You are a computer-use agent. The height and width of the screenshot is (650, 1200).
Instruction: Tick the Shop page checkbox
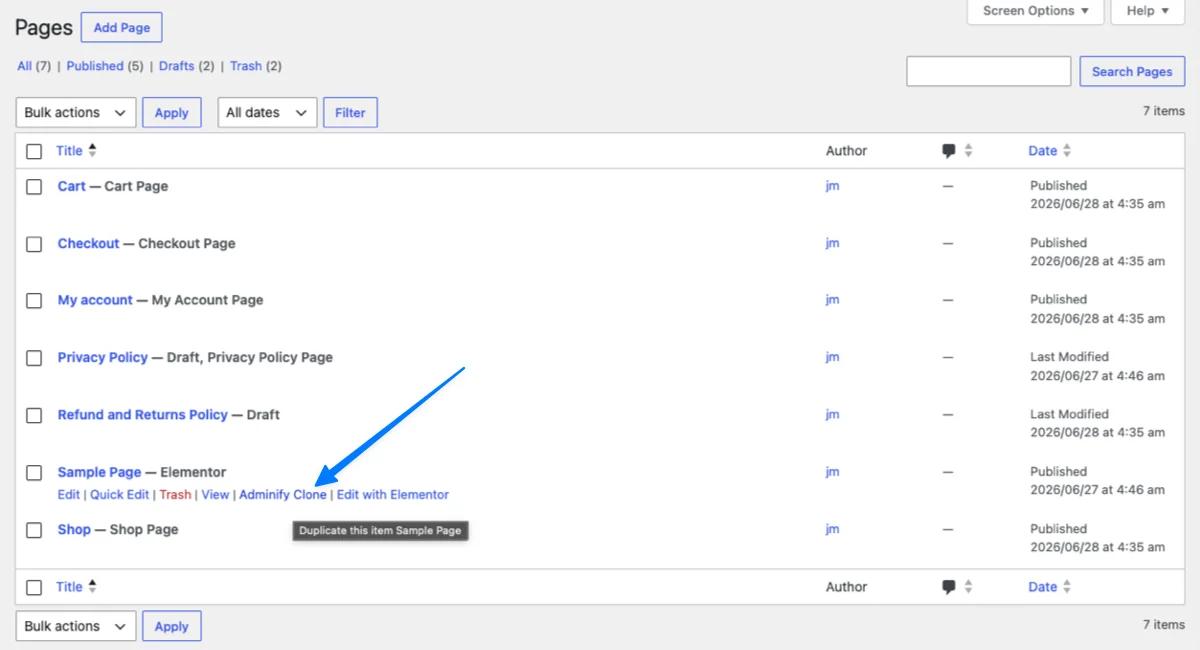tap(34, 530)
